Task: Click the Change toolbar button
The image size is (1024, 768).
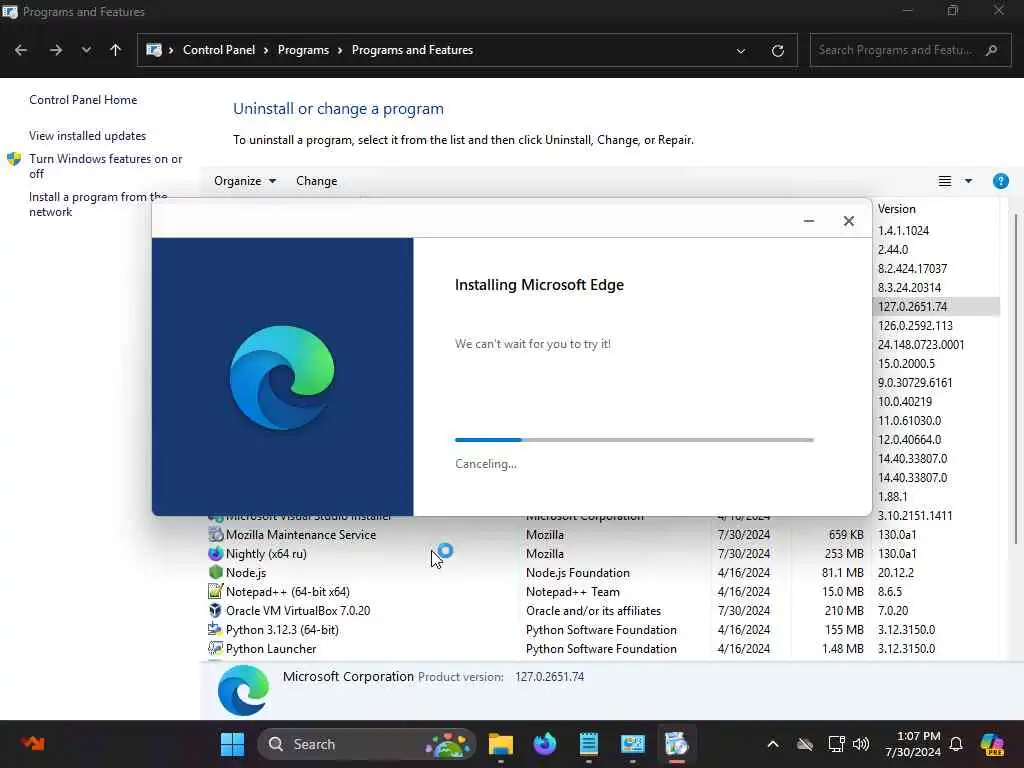Action: pyautogui.click(x=317, y=181)
